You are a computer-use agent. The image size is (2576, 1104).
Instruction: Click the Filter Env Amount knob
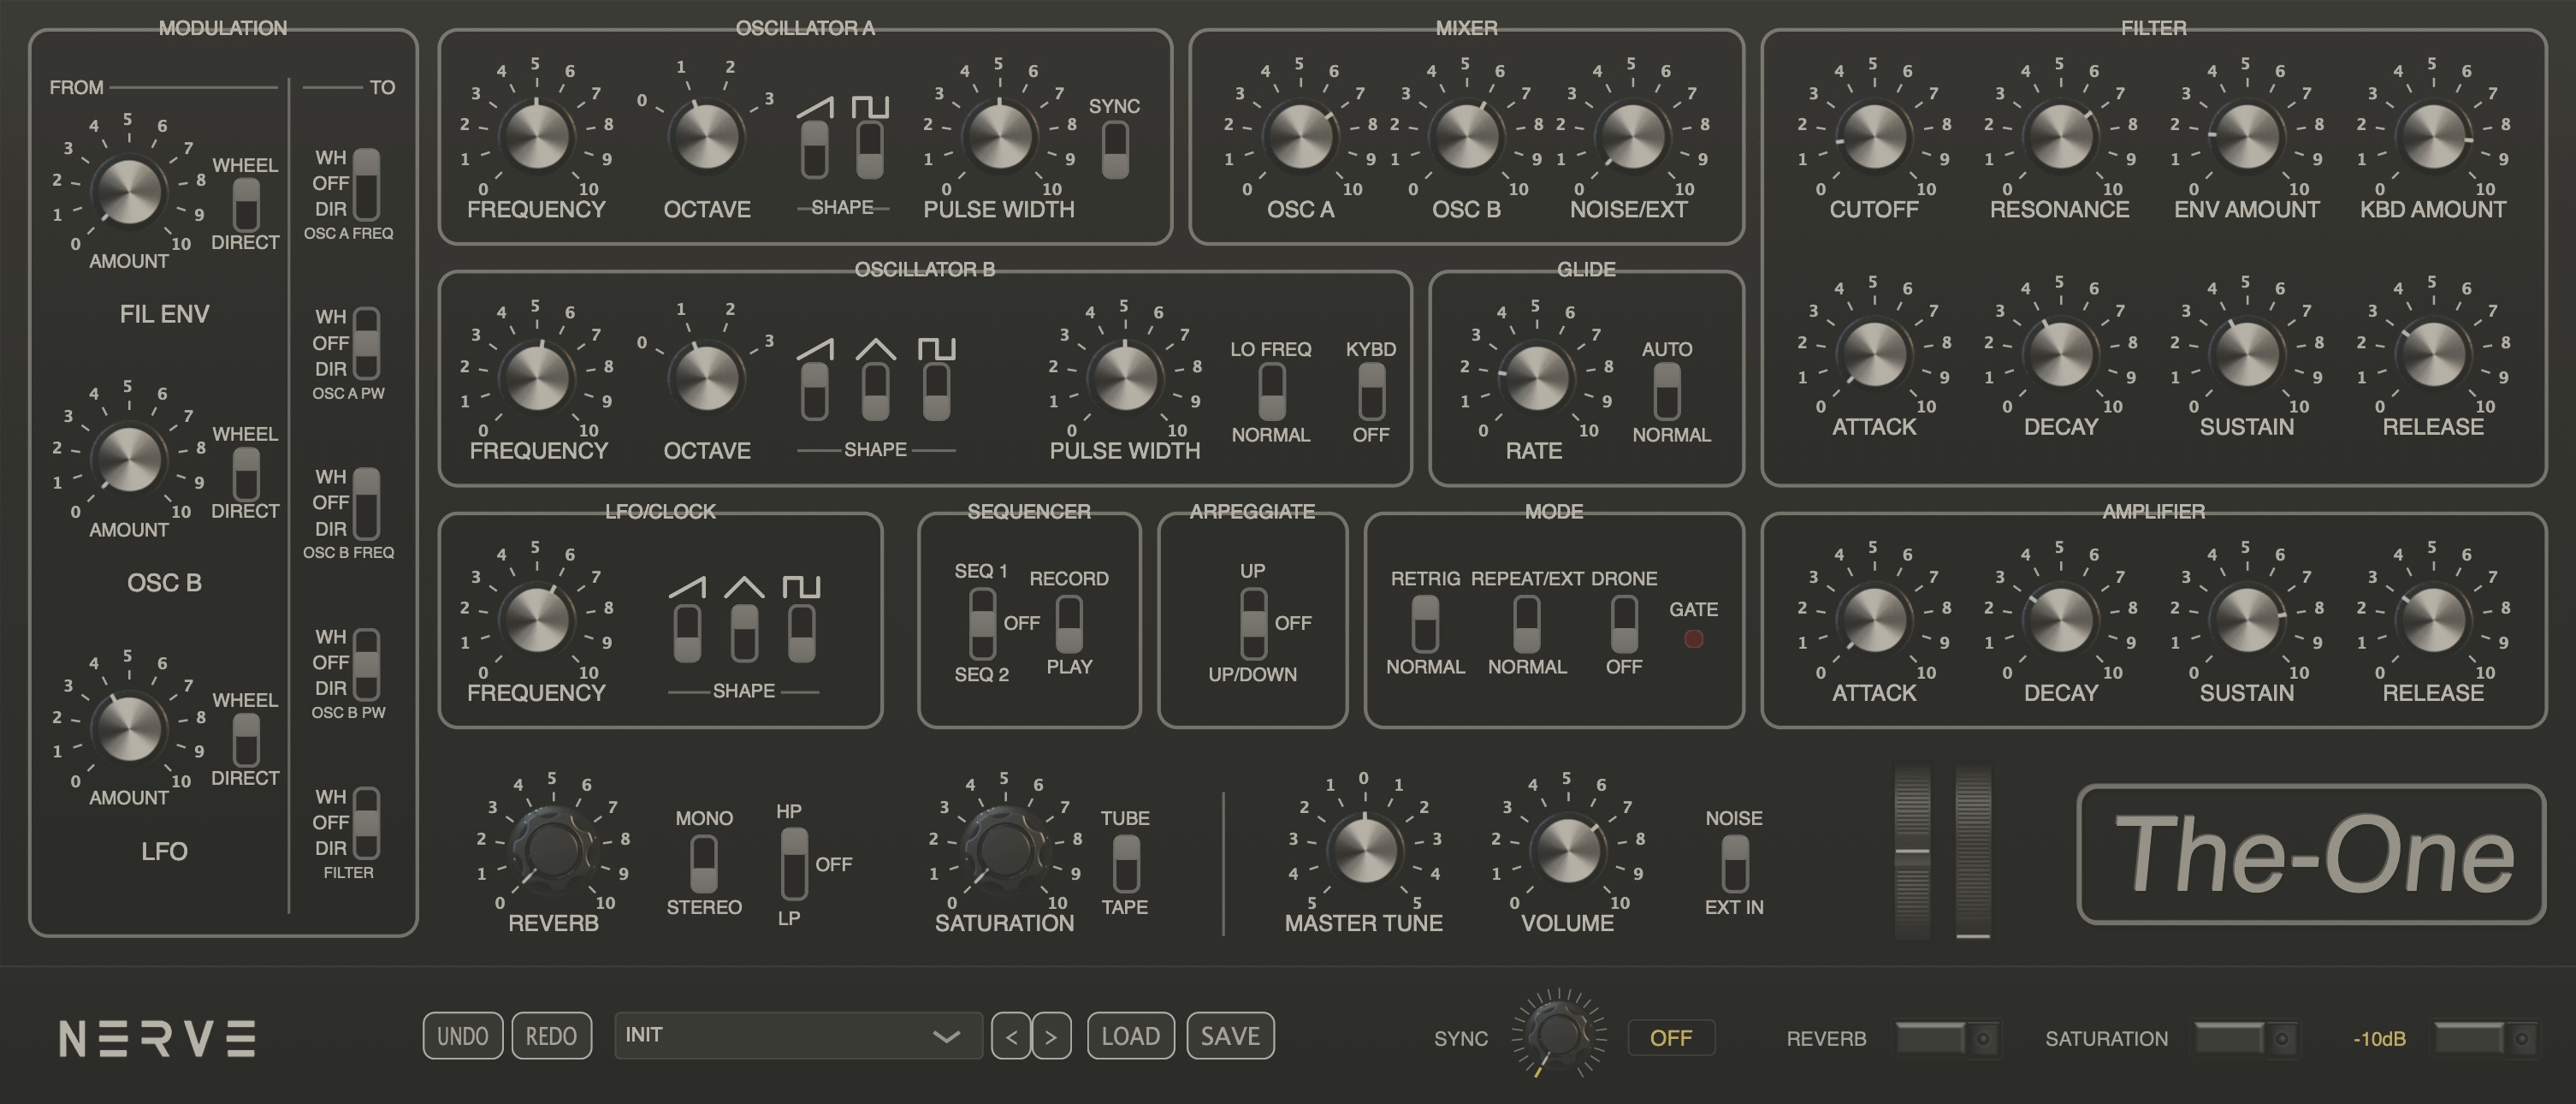(x=2247, y=136)
